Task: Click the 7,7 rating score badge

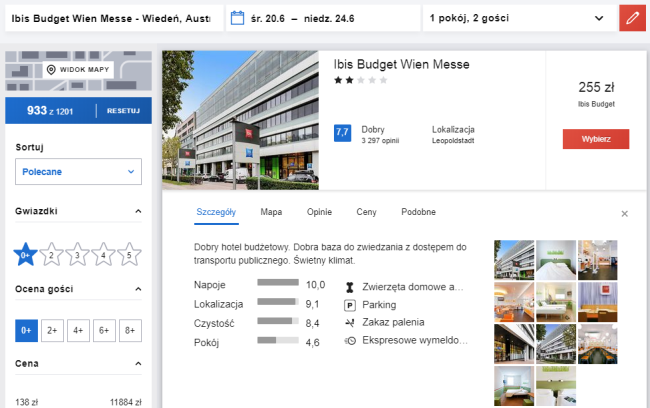Action: 342,132
